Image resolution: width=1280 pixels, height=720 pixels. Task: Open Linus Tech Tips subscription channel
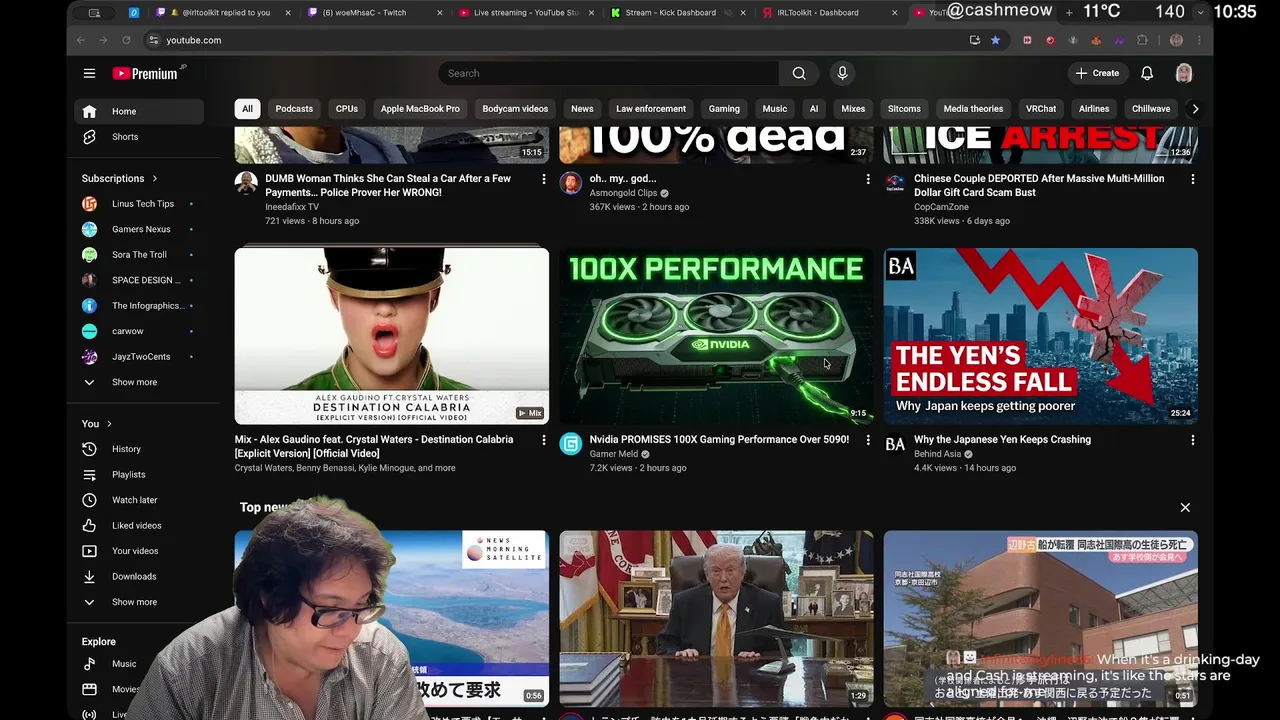139,204
